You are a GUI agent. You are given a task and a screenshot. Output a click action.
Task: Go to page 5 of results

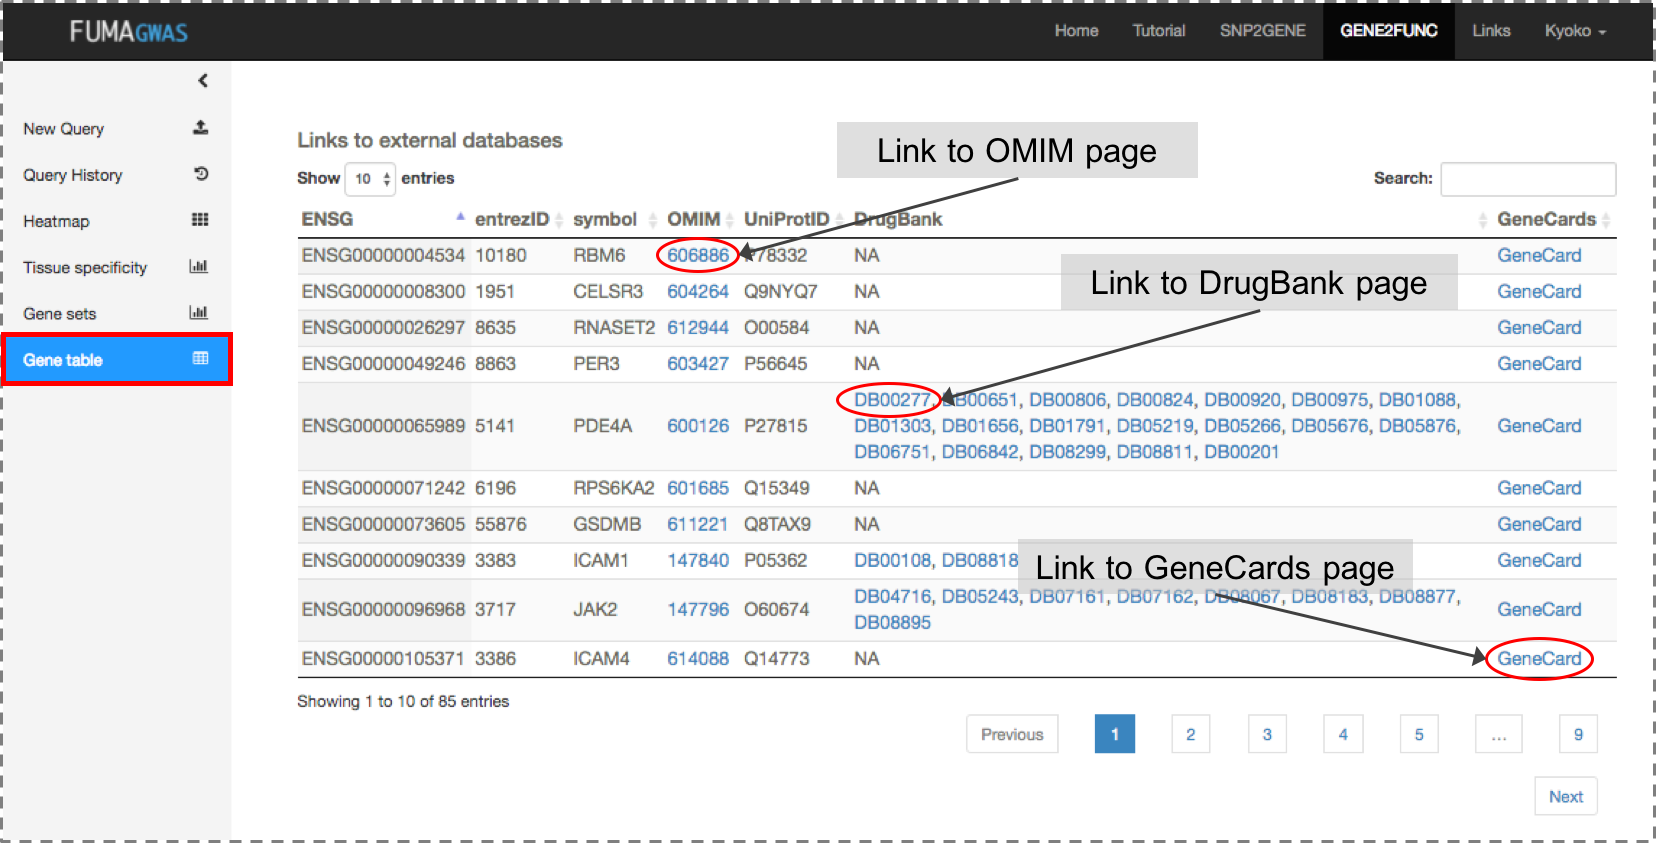(1419, 734)
